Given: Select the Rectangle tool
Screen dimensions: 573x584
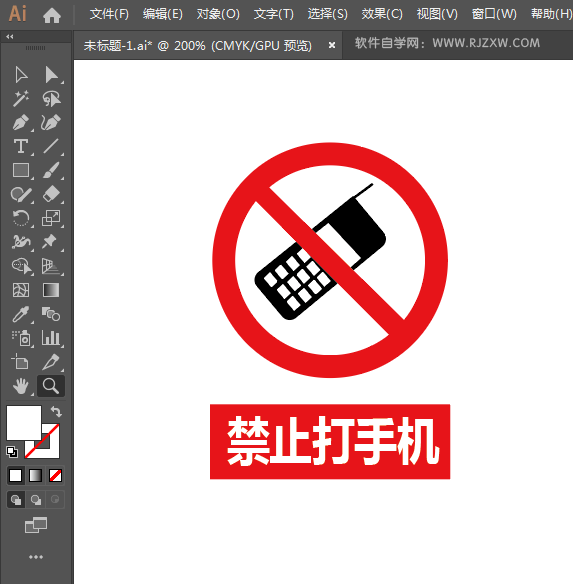Looking at the screenshot, I should point(21,170).
